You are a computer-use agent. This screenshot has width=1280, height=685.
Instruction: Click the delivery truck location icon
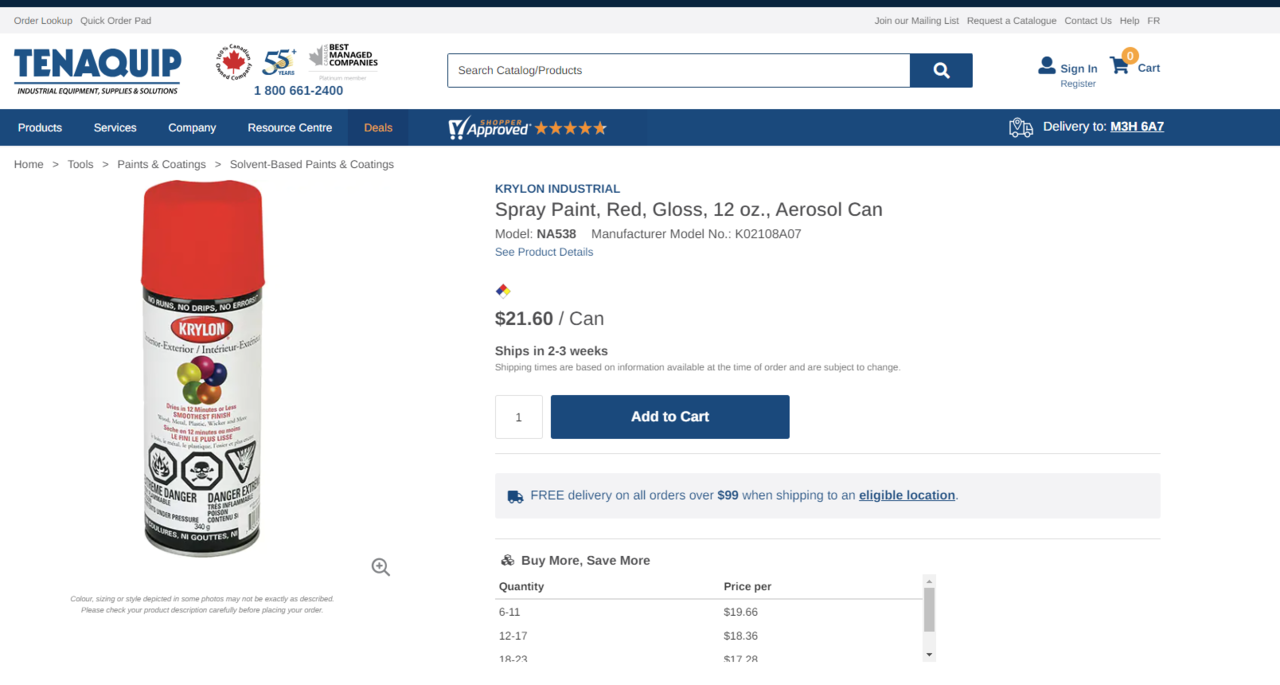pos(1021,127)
